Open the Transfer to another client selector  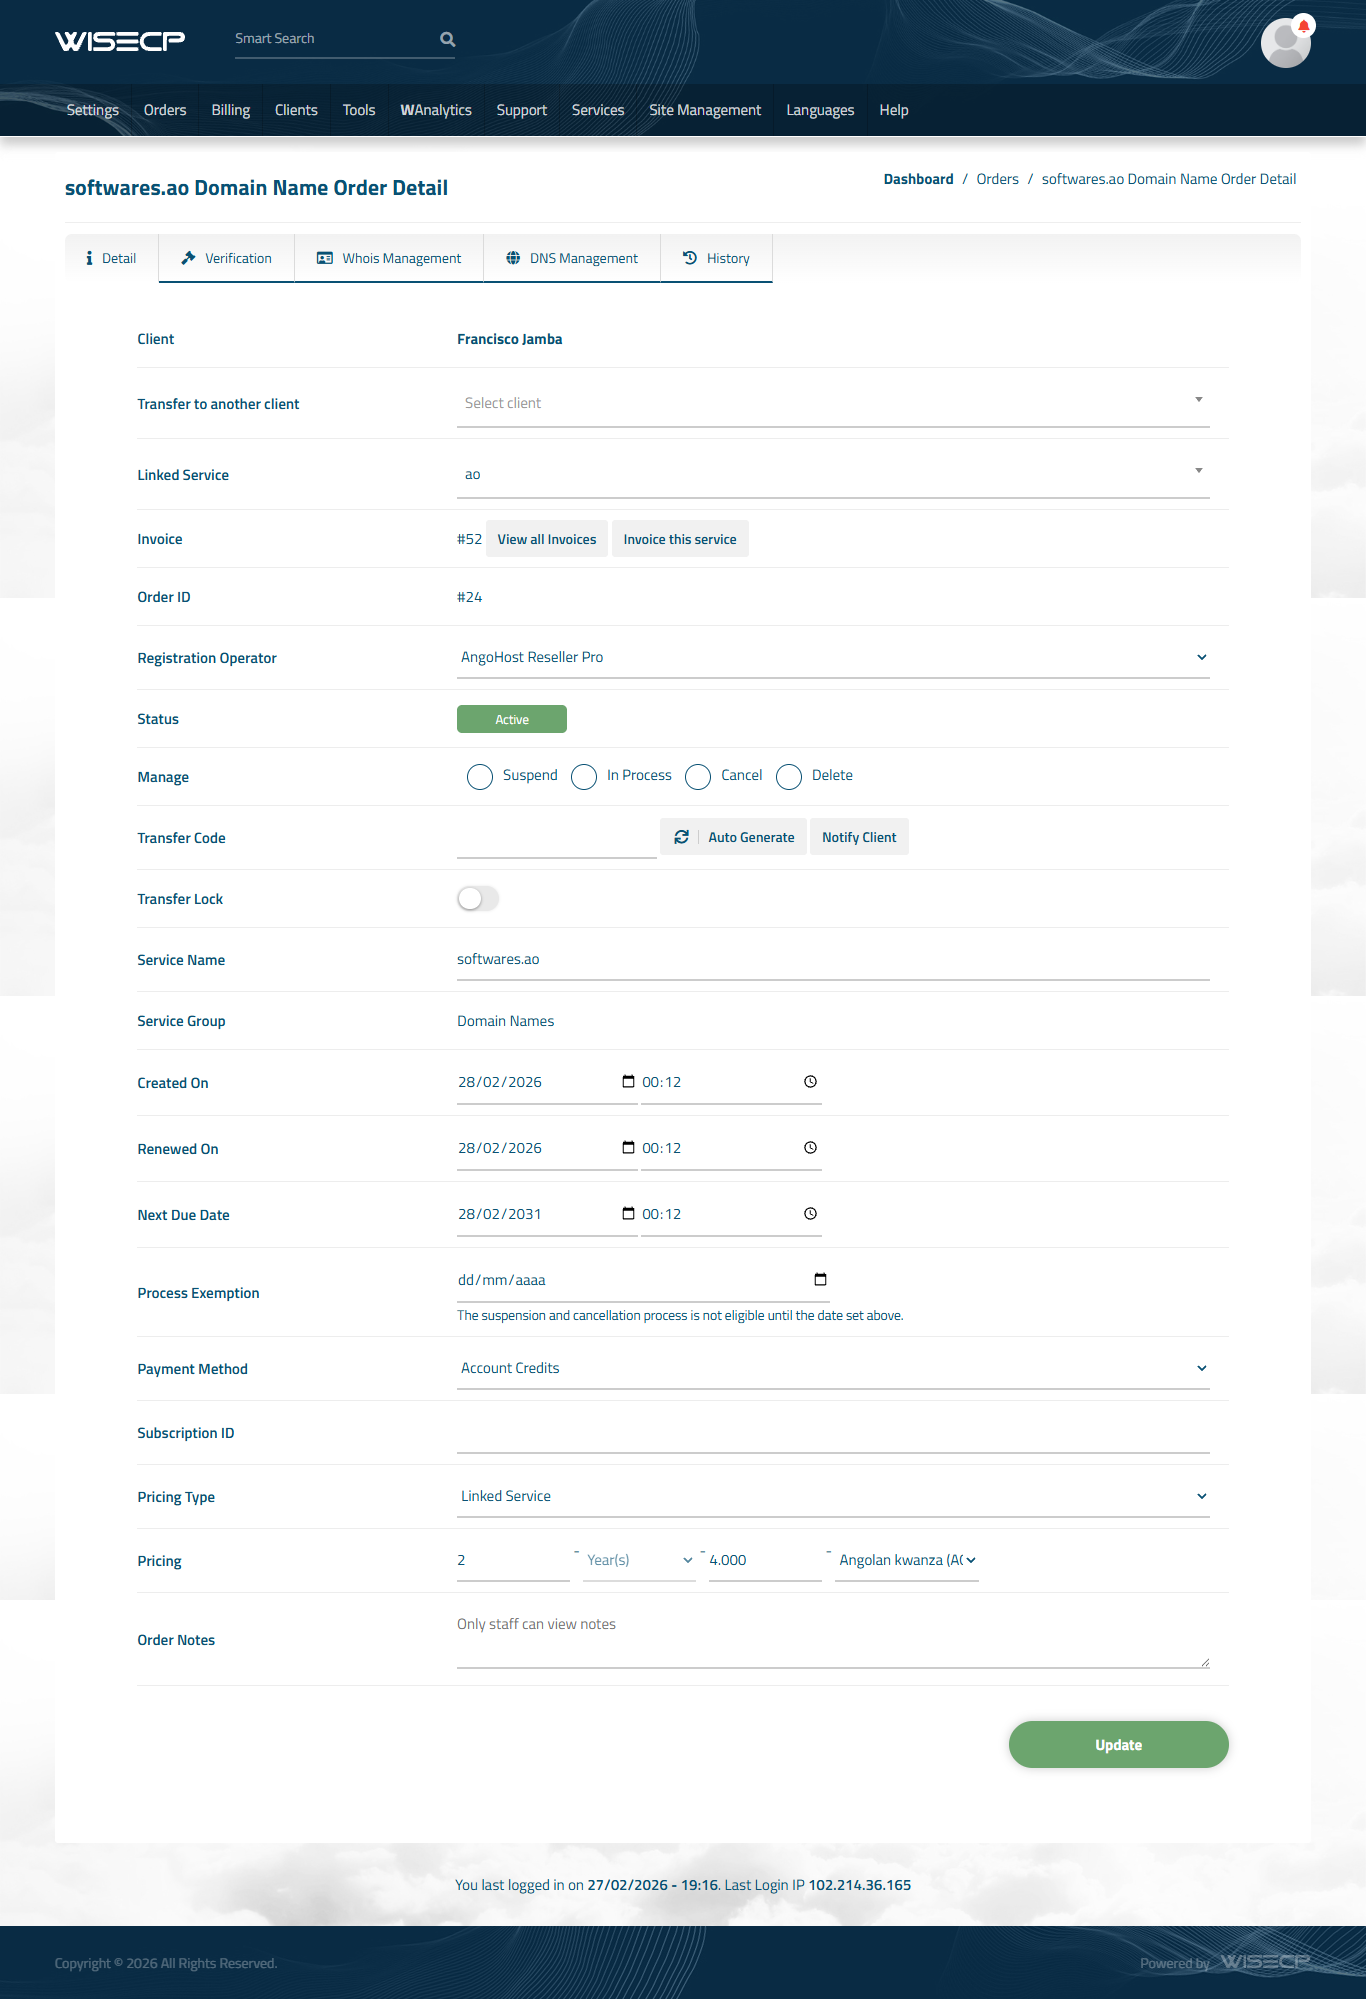click(832, 403)
